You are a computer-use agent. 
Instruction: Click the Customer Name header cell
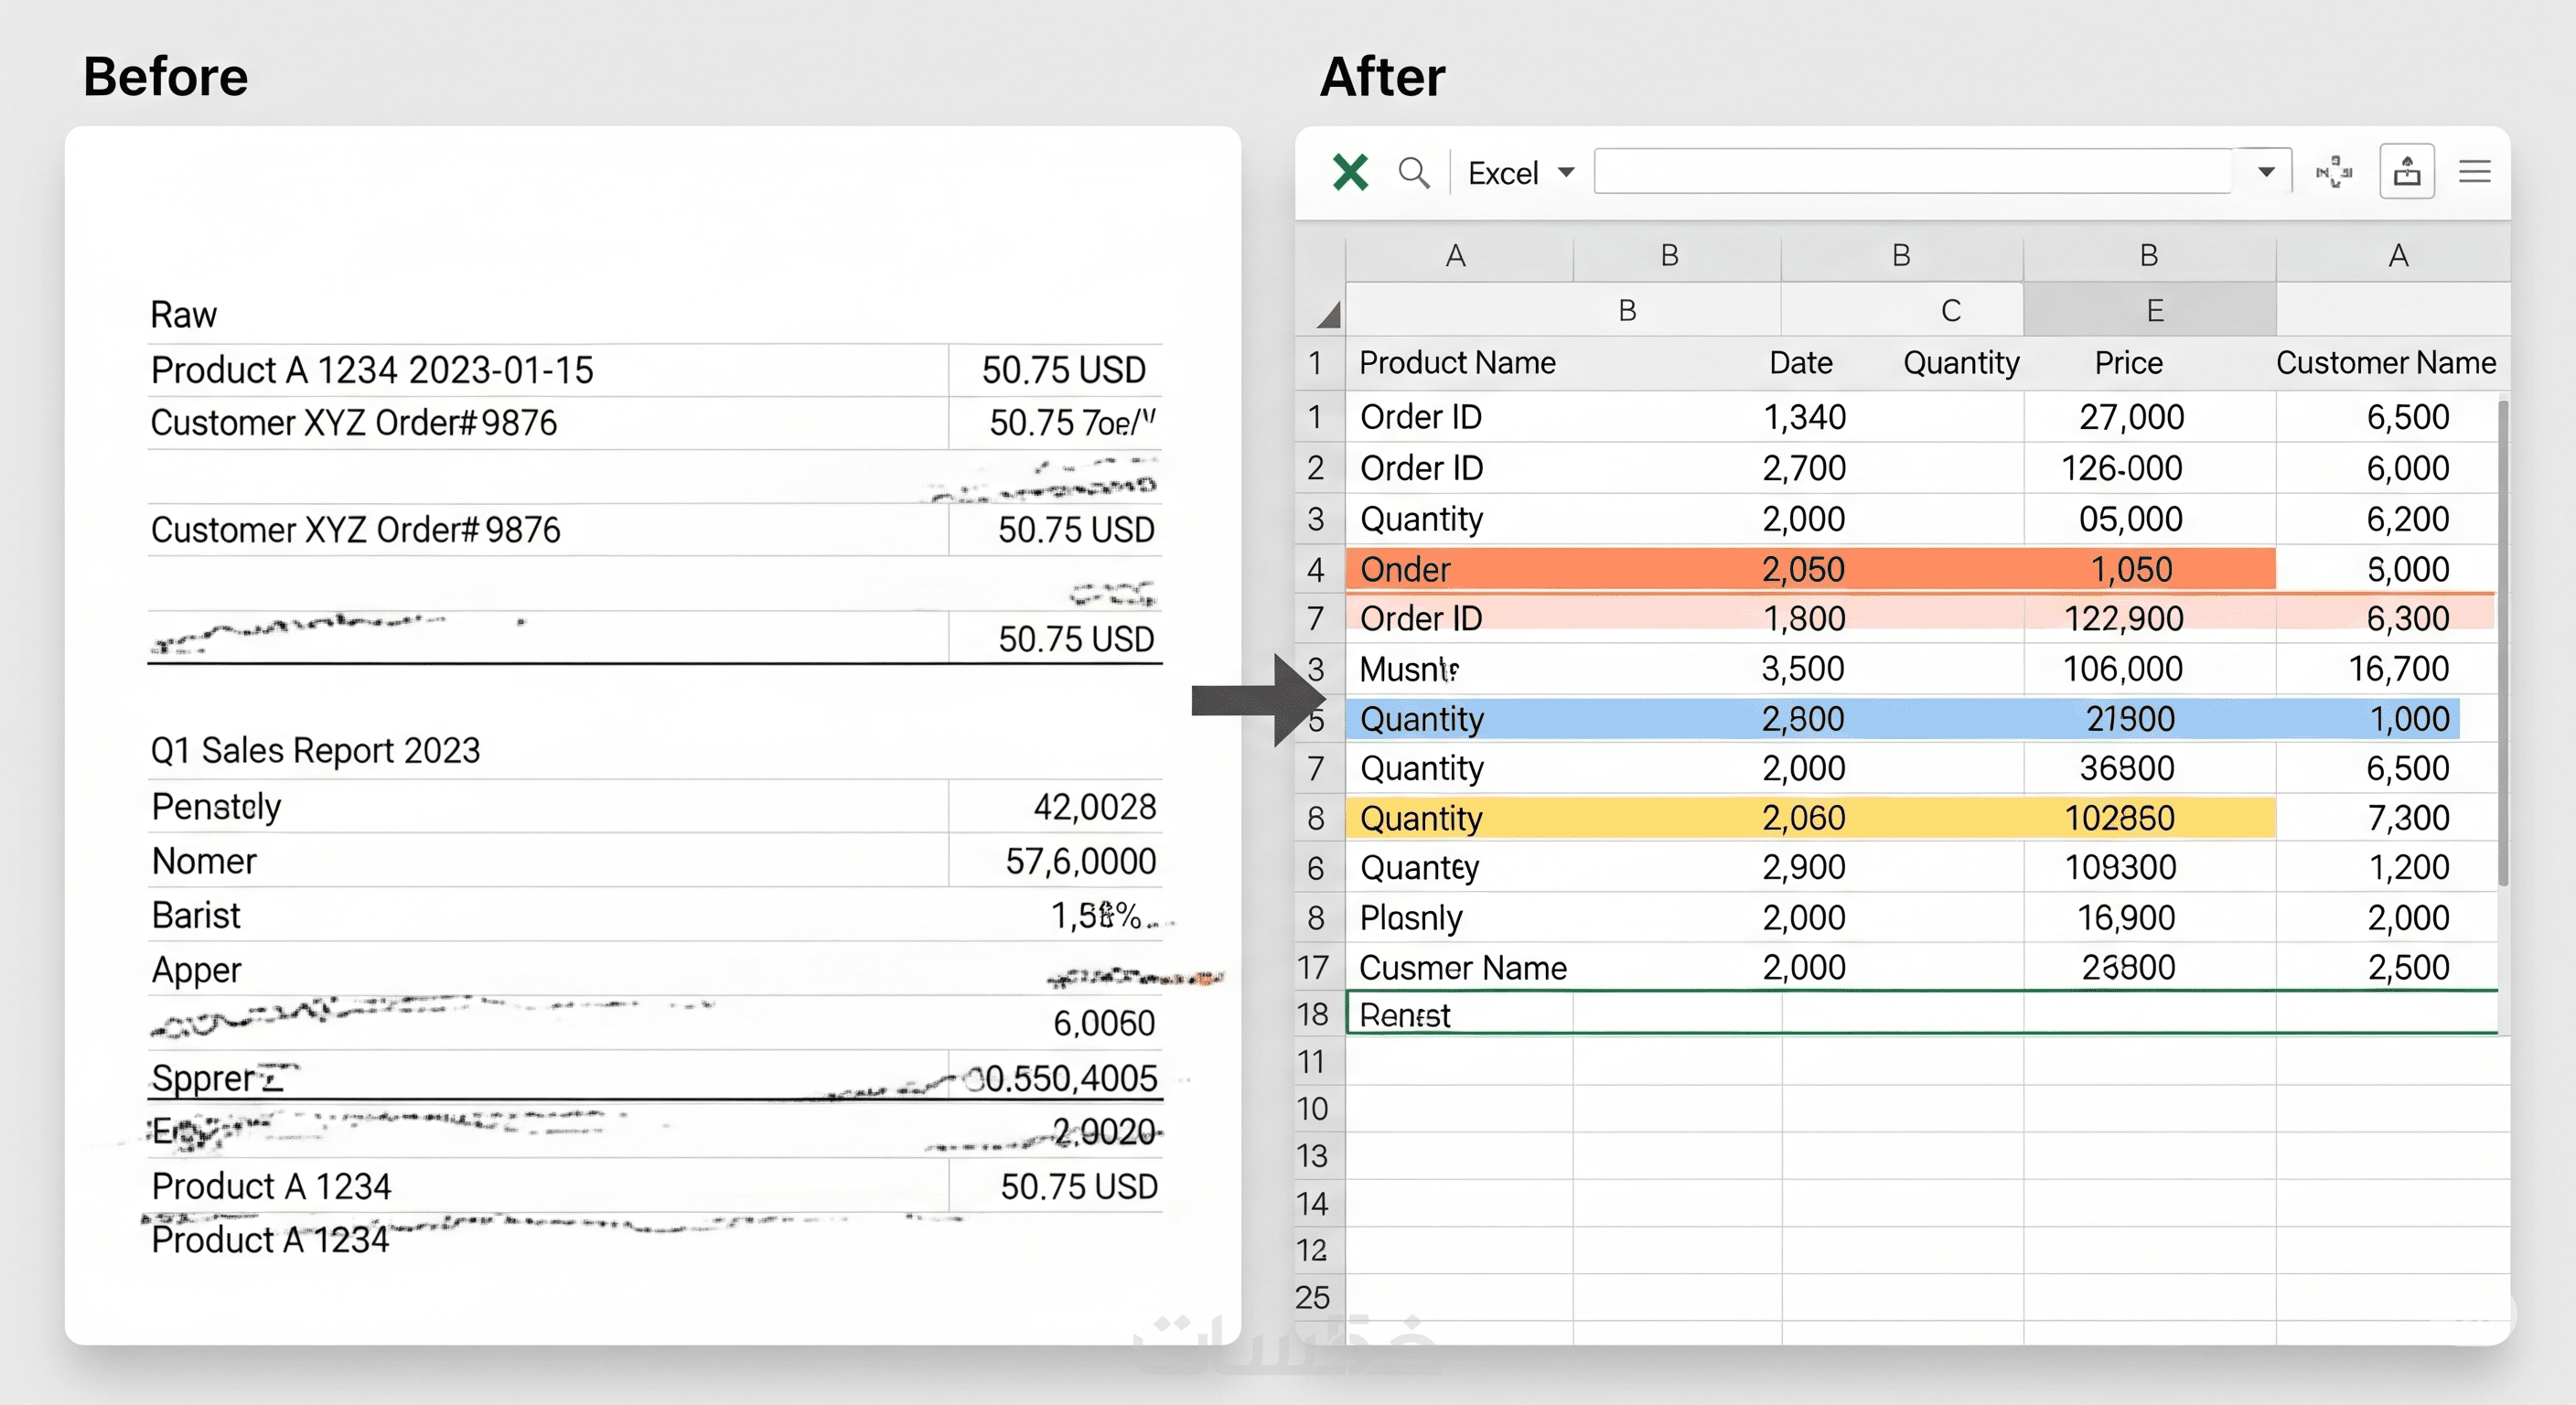2385,362
